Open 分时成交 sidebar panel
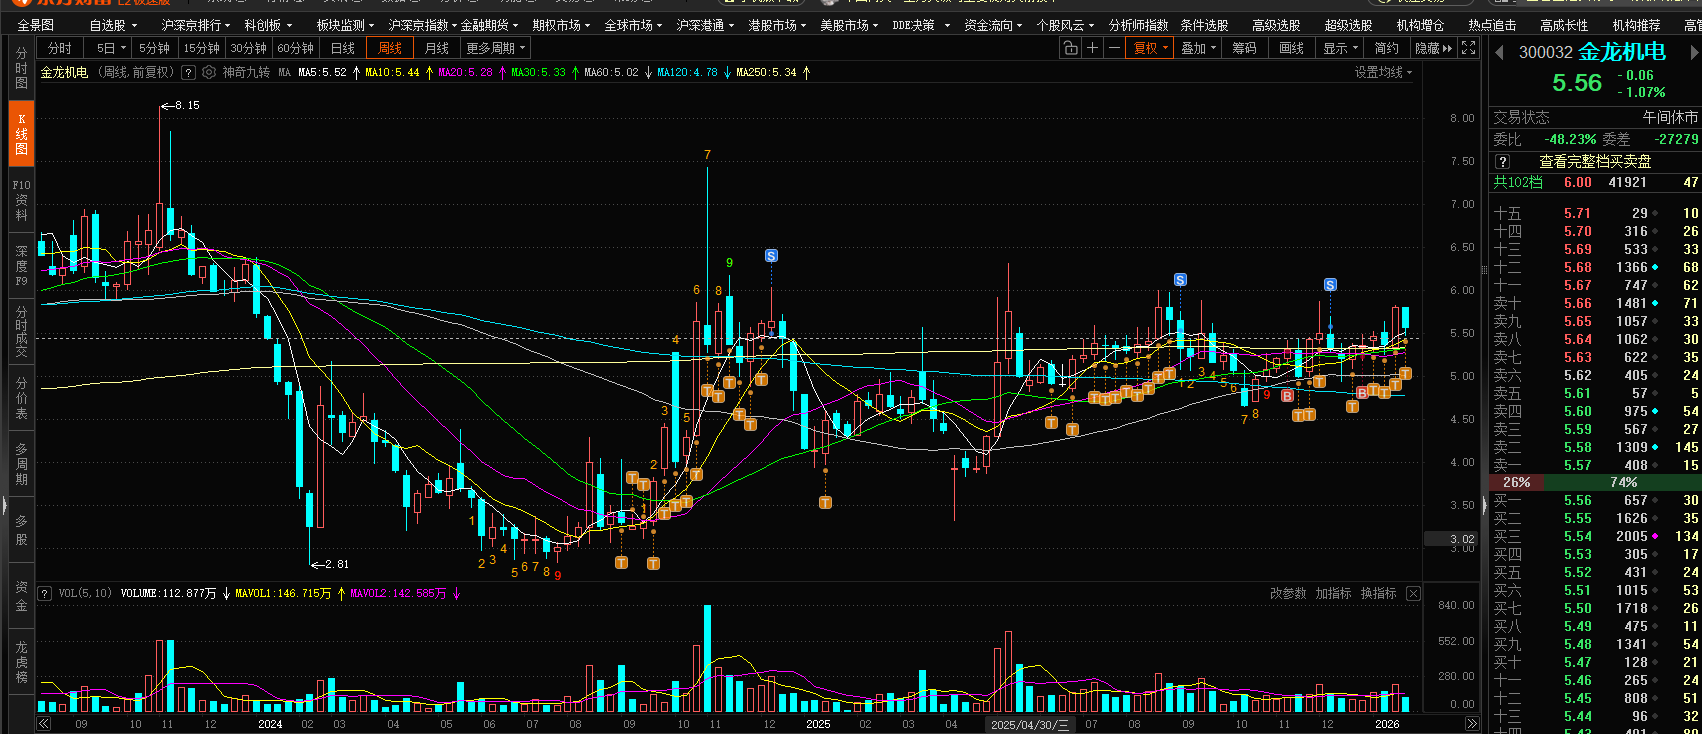1702x734 pixels. pos(21,333)
